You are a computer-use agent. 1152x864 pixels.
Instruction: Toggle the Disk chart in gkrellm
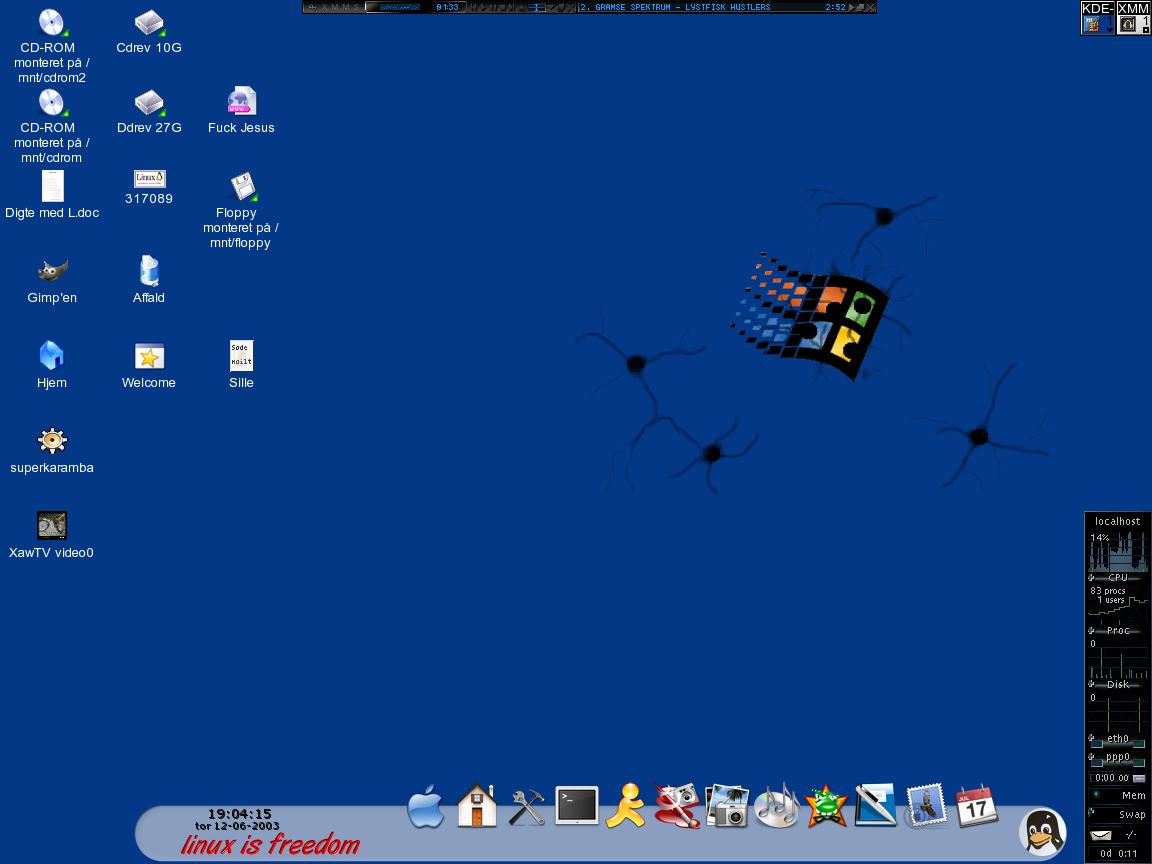pos(1117,684)
